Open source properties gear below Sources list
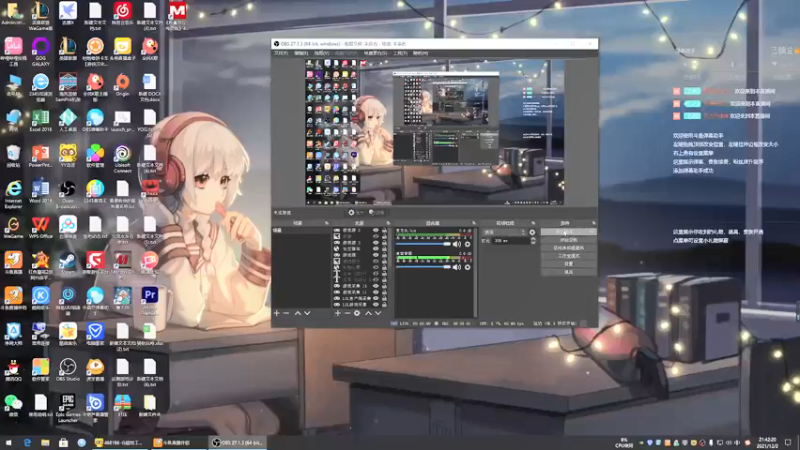Viewport: 800px width, 450px height. 357,313
